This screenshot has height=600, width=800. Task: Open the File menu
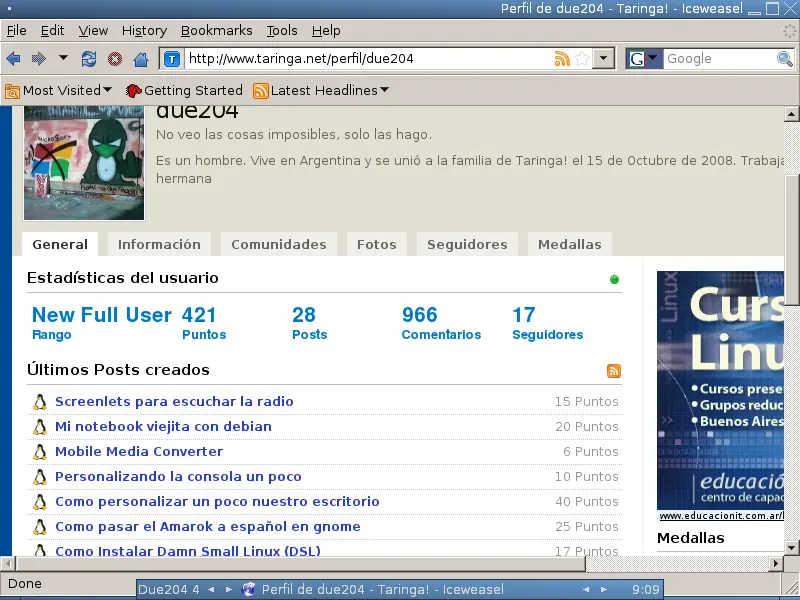pos(16,31)
